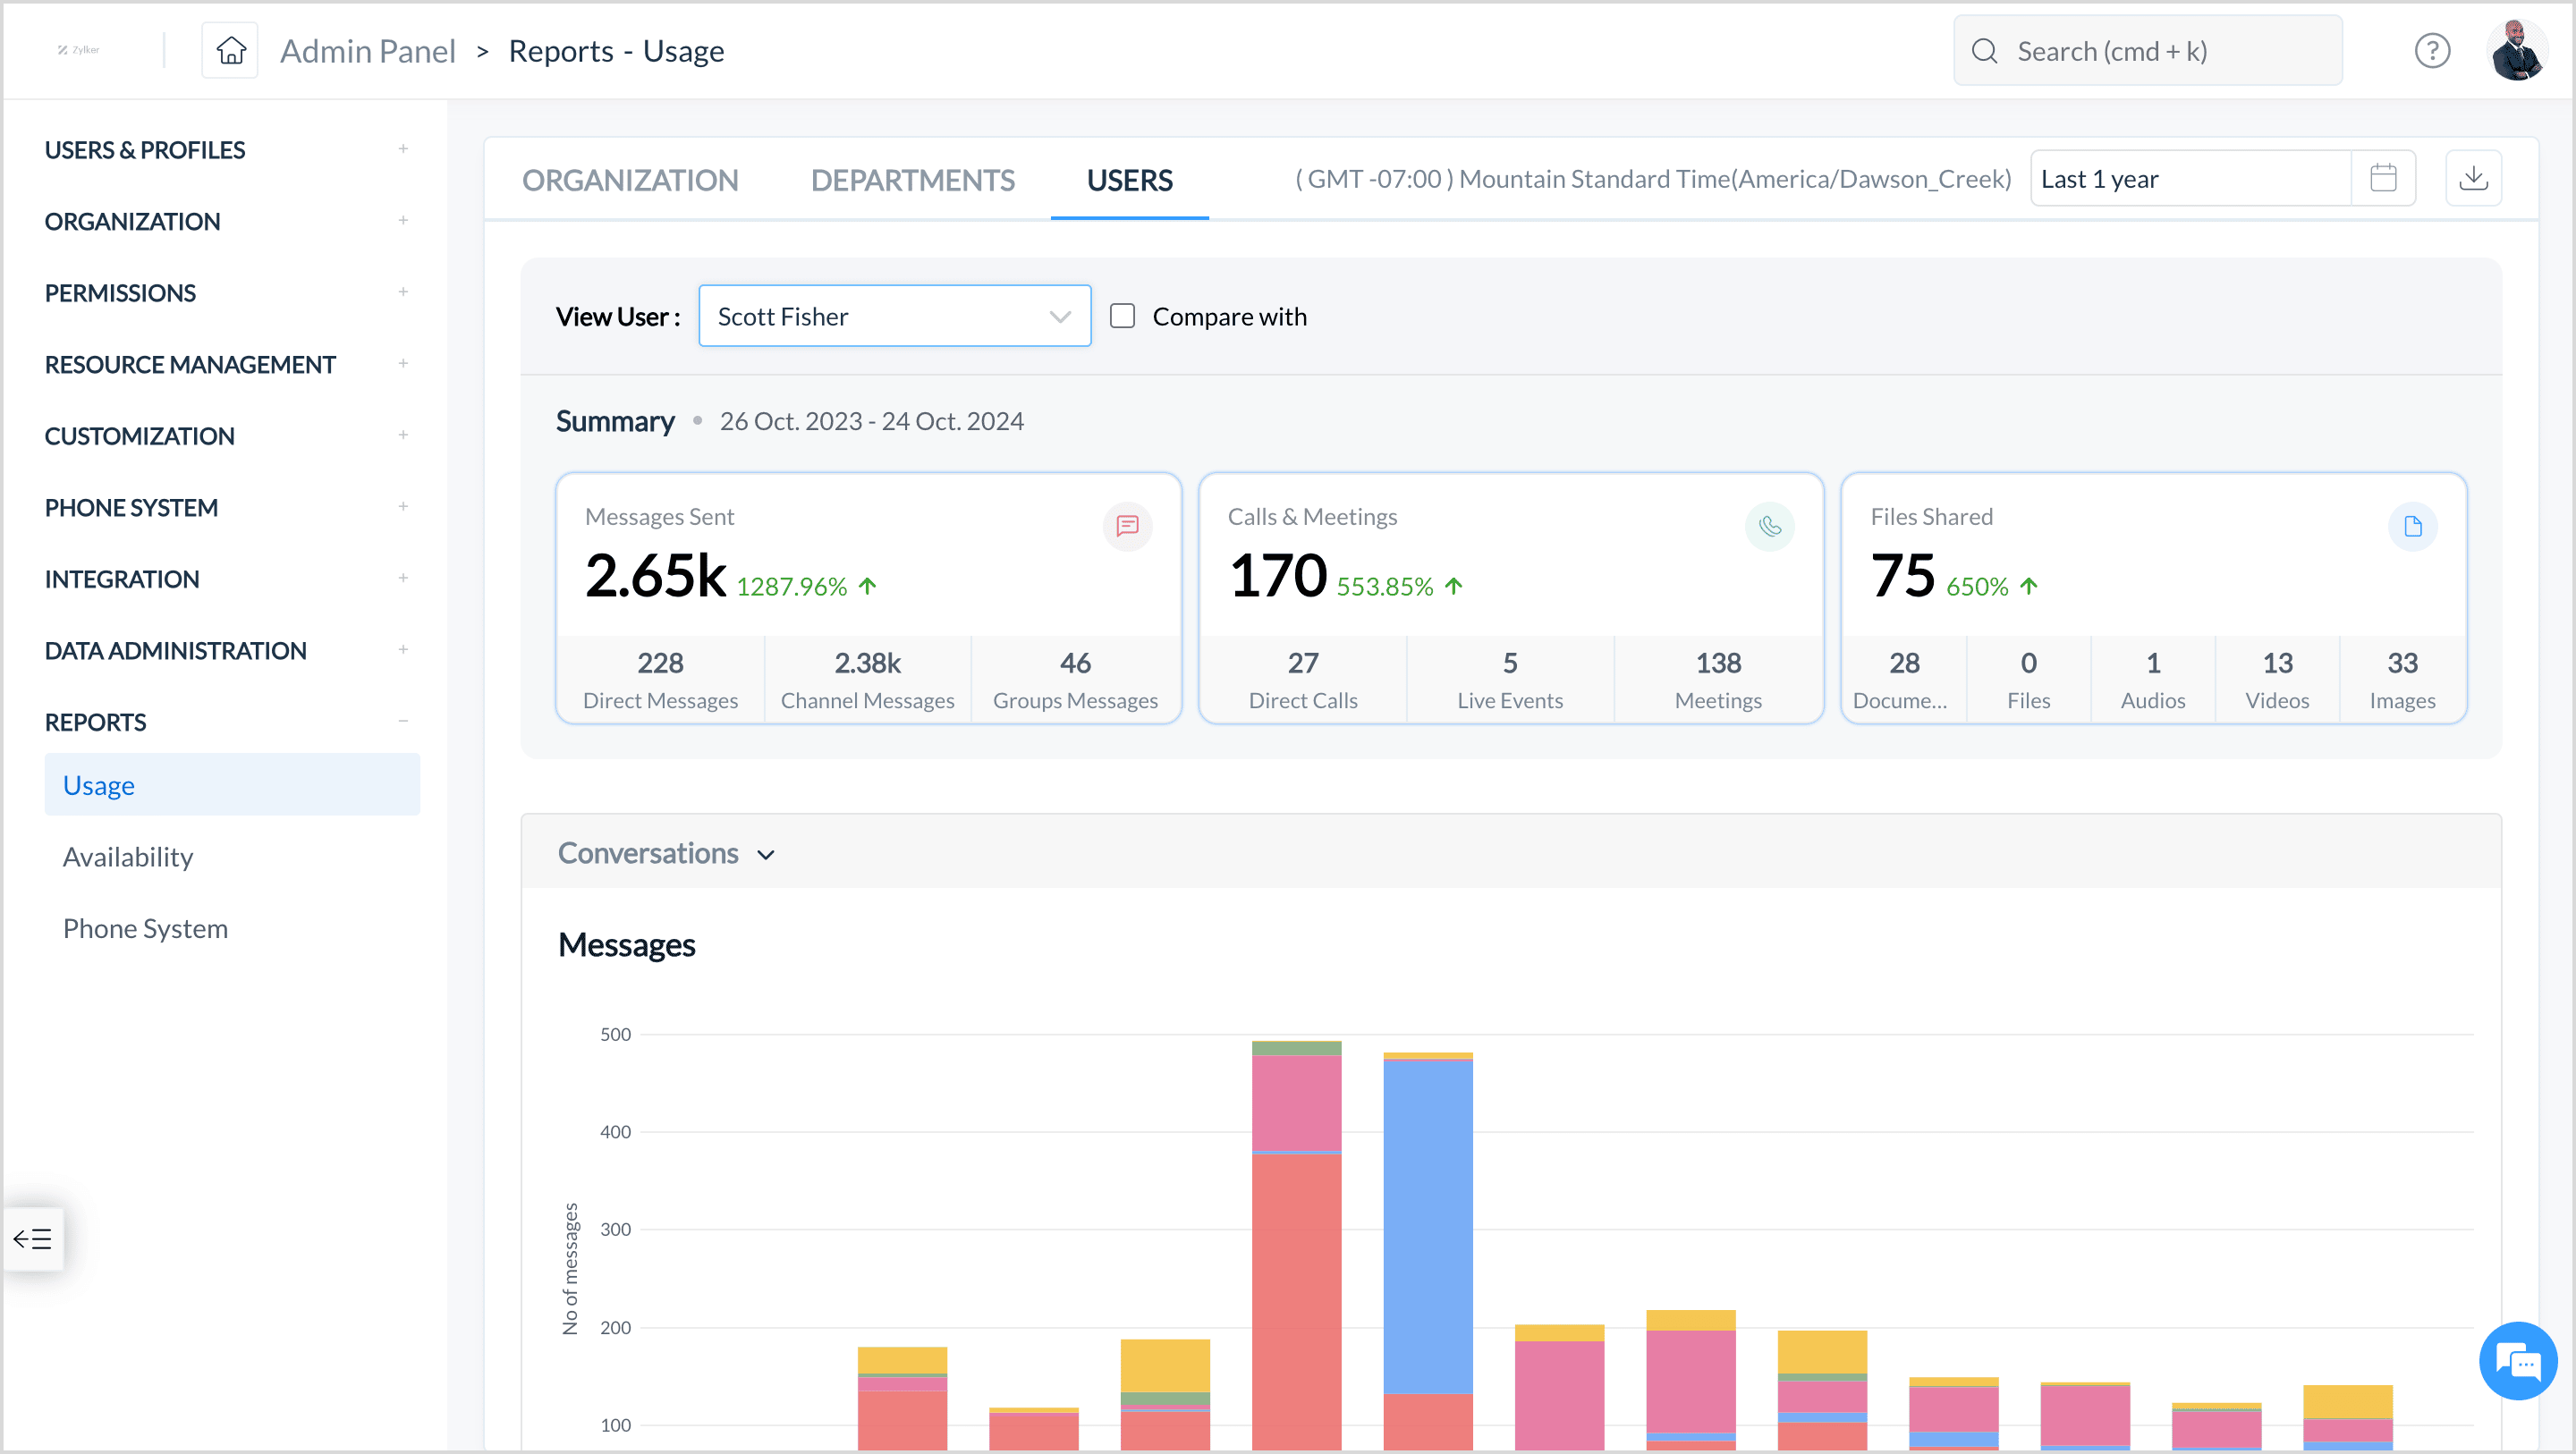The height and width of the screenshot is (1454, 2576).
Task: Click the 0 Files stat
Action: click(x=2028, y=679)
